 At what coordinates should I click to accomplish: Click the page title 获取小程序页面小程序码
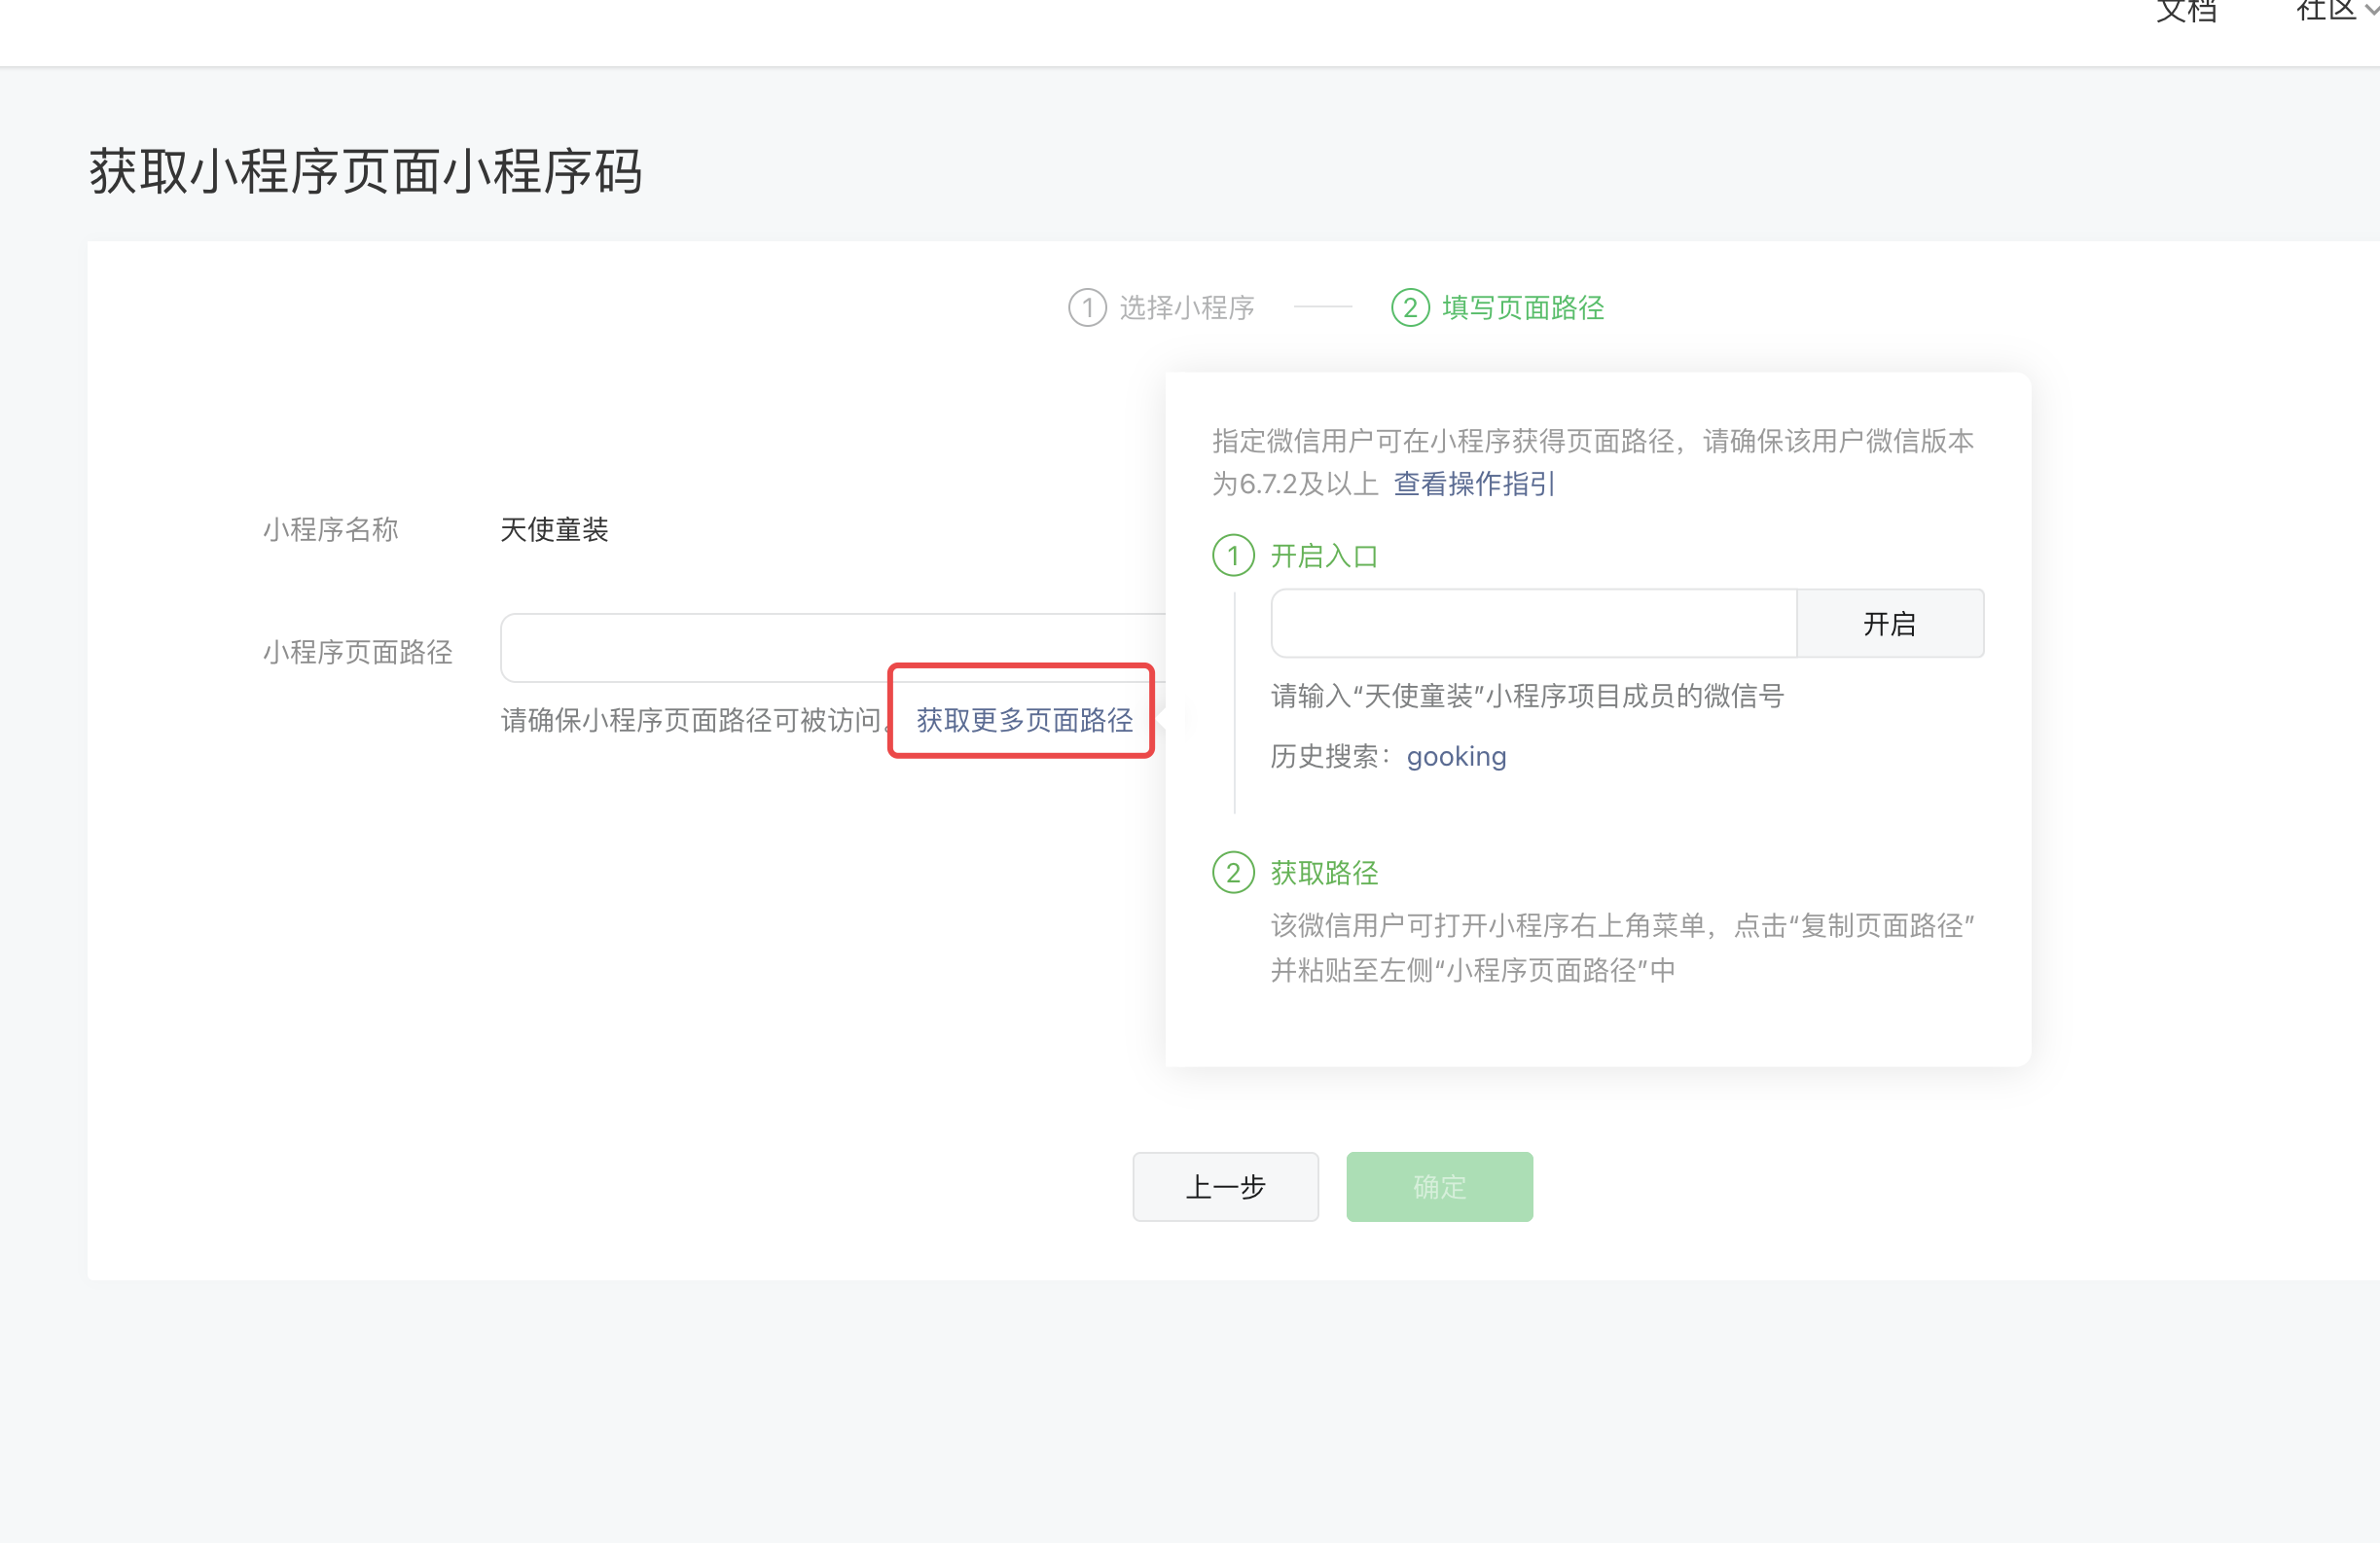tap(366, 172)
